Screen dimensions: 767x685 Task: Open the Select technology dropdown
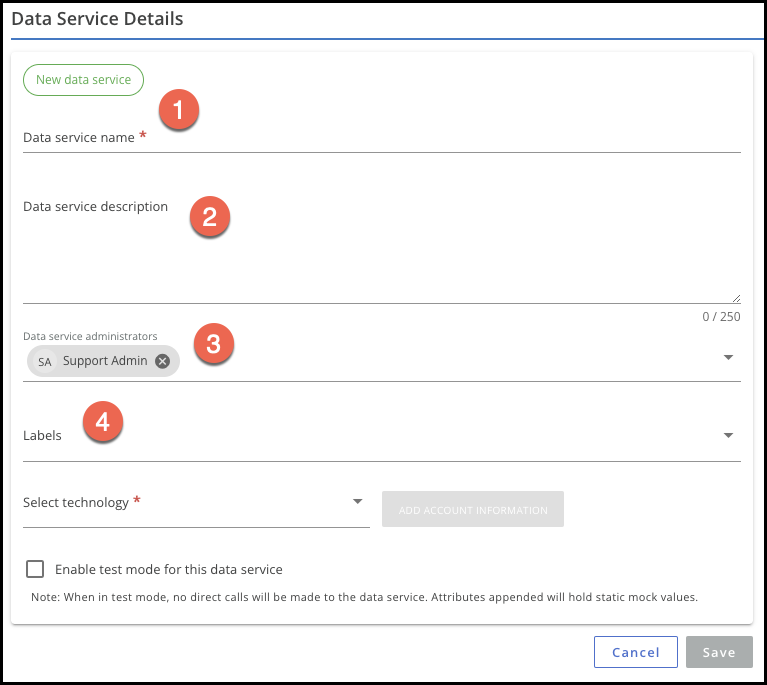coord(196,503)
